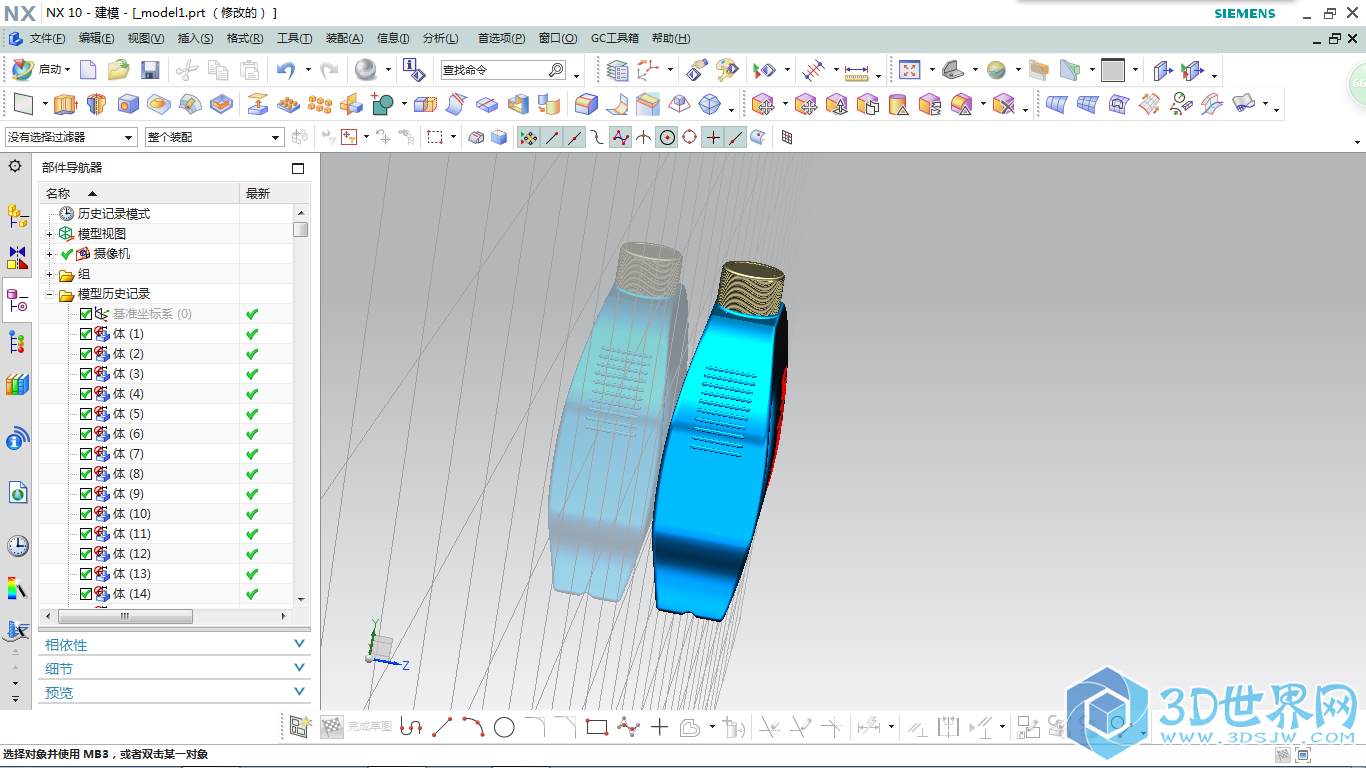The image size is (1366, 768).
Task: Uncheck the checkbox for 体 (3)
Action: [x=85, y=374]
